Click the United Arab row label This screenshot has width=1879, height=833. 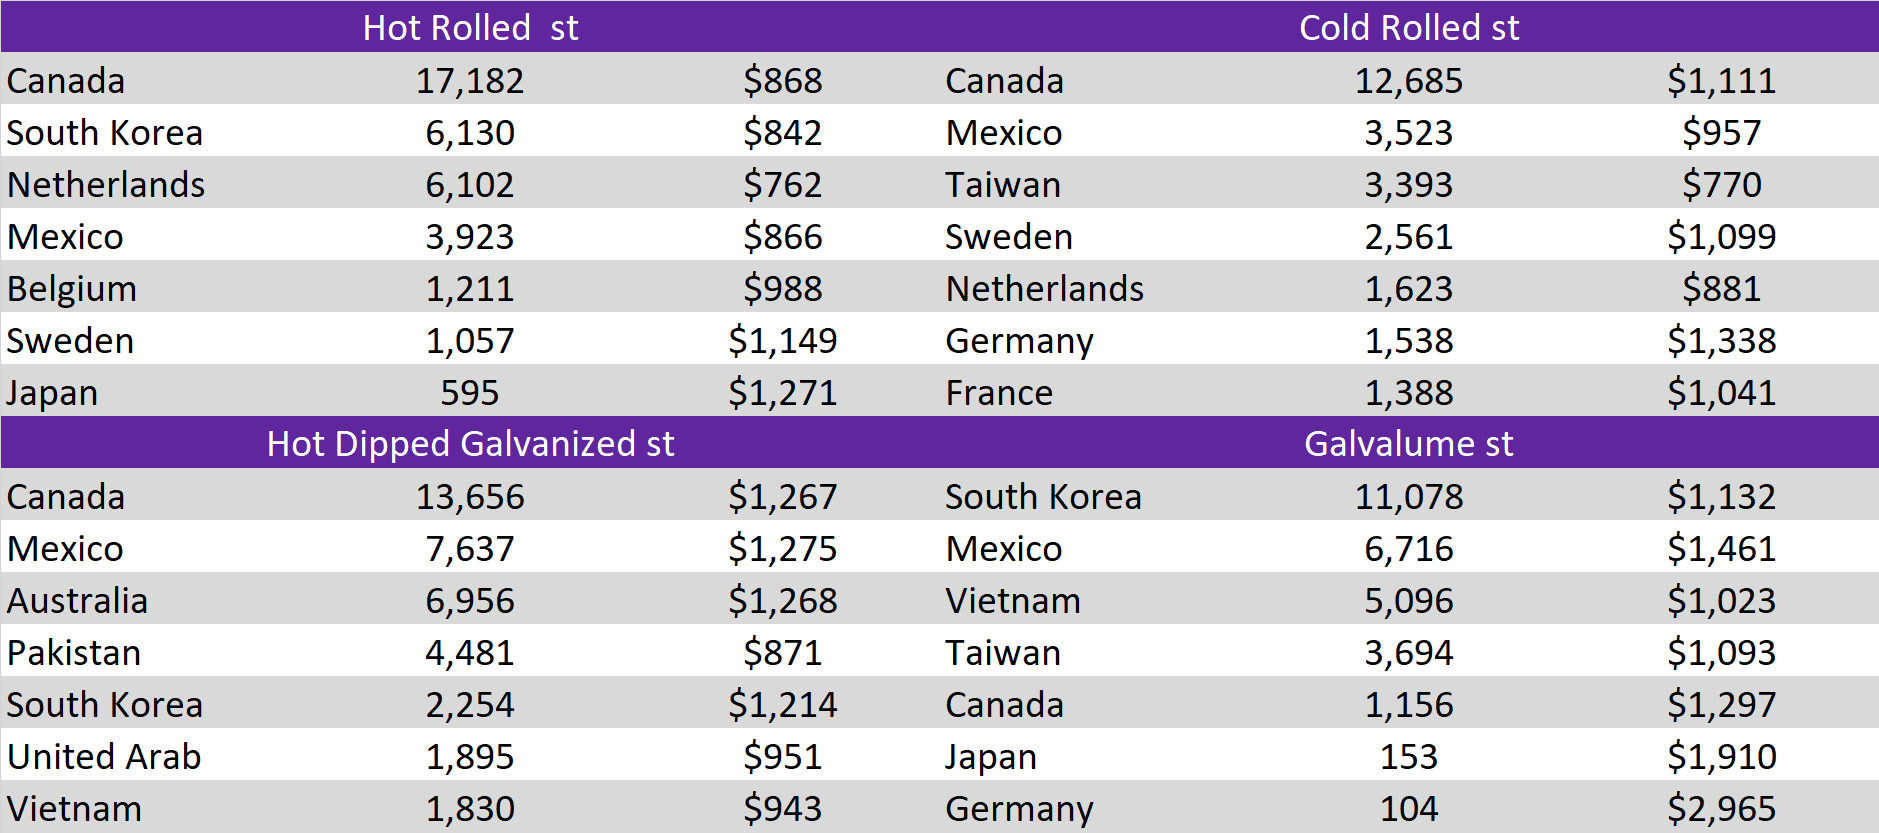pos(104,757)
